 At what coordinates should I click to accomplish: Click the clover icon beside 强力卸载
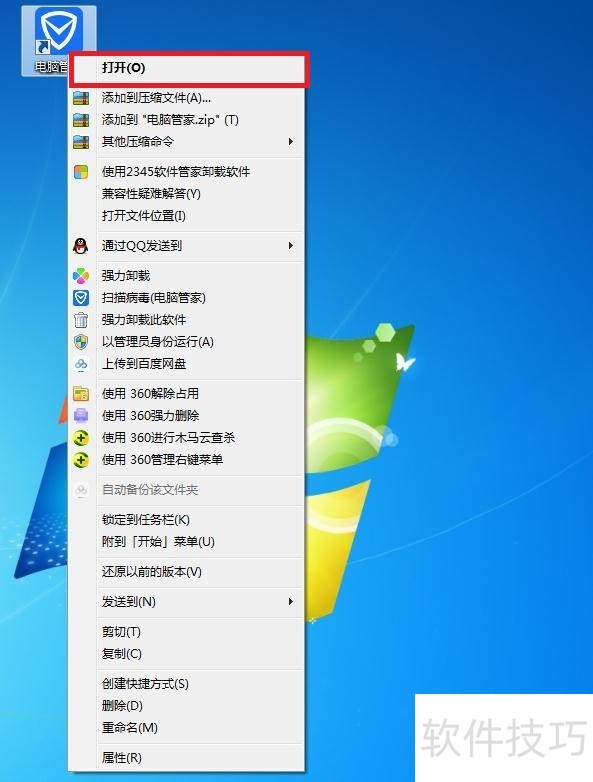point(81,276)
